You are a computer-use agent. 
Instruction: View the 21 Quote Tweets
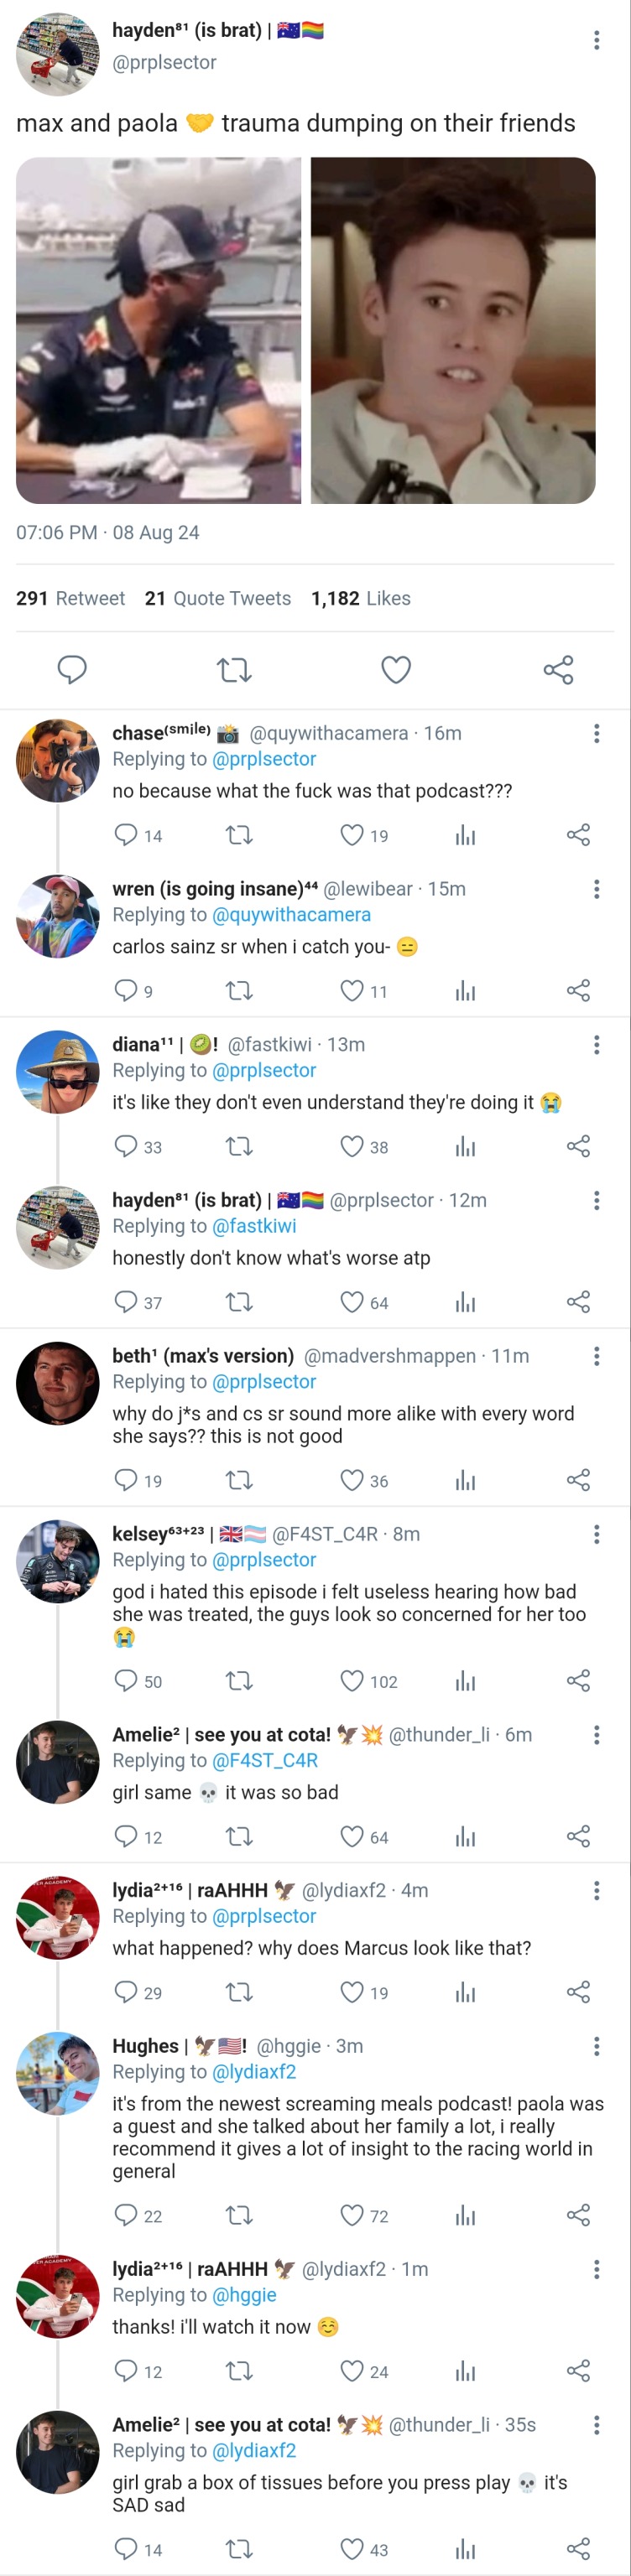pos(218,598)
